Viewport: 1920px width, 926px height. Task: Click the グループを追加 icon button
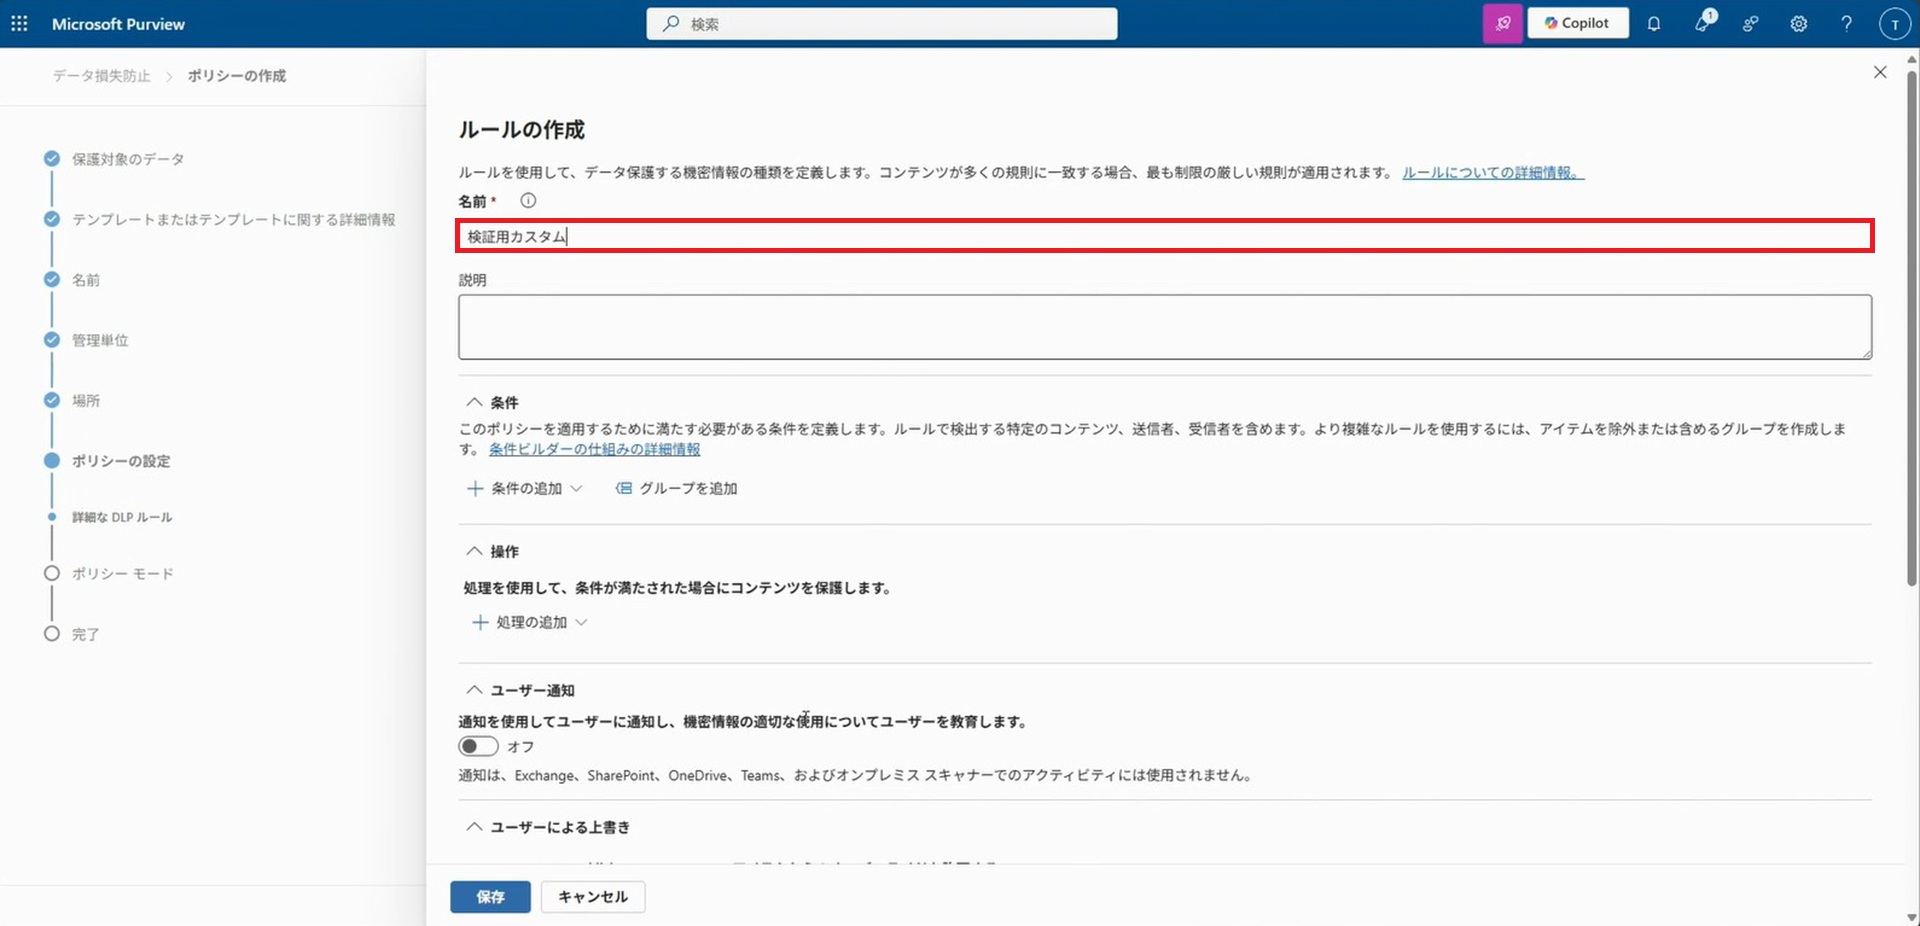pyautogui.click(x=677, y=488)
